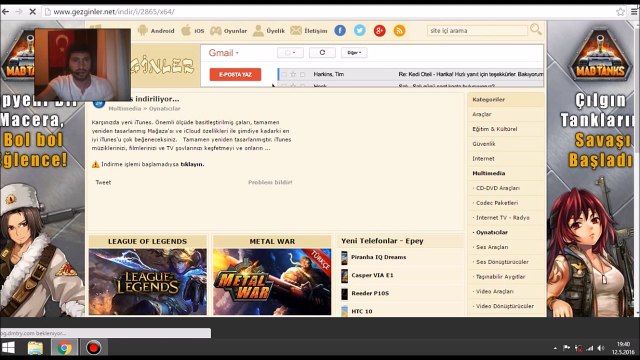This screenshot has height=360, width=640.
Task: Open the volume tray icon
Action: 601,348
